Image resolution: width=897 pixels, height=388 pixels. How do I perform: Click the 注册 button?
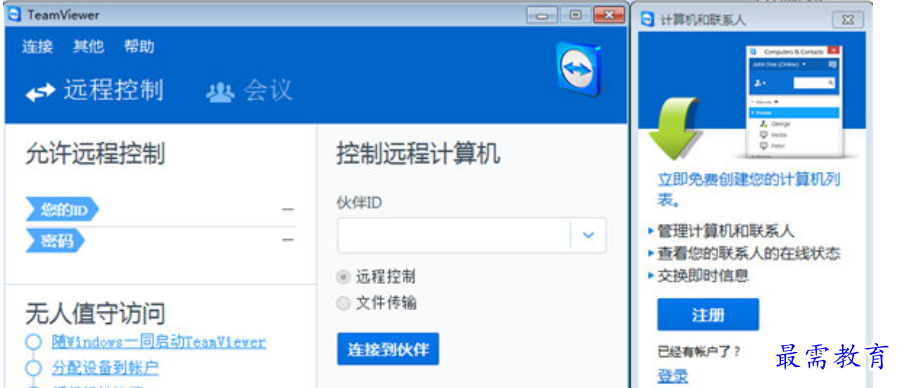pyautogui.click(x=708, y=314)
